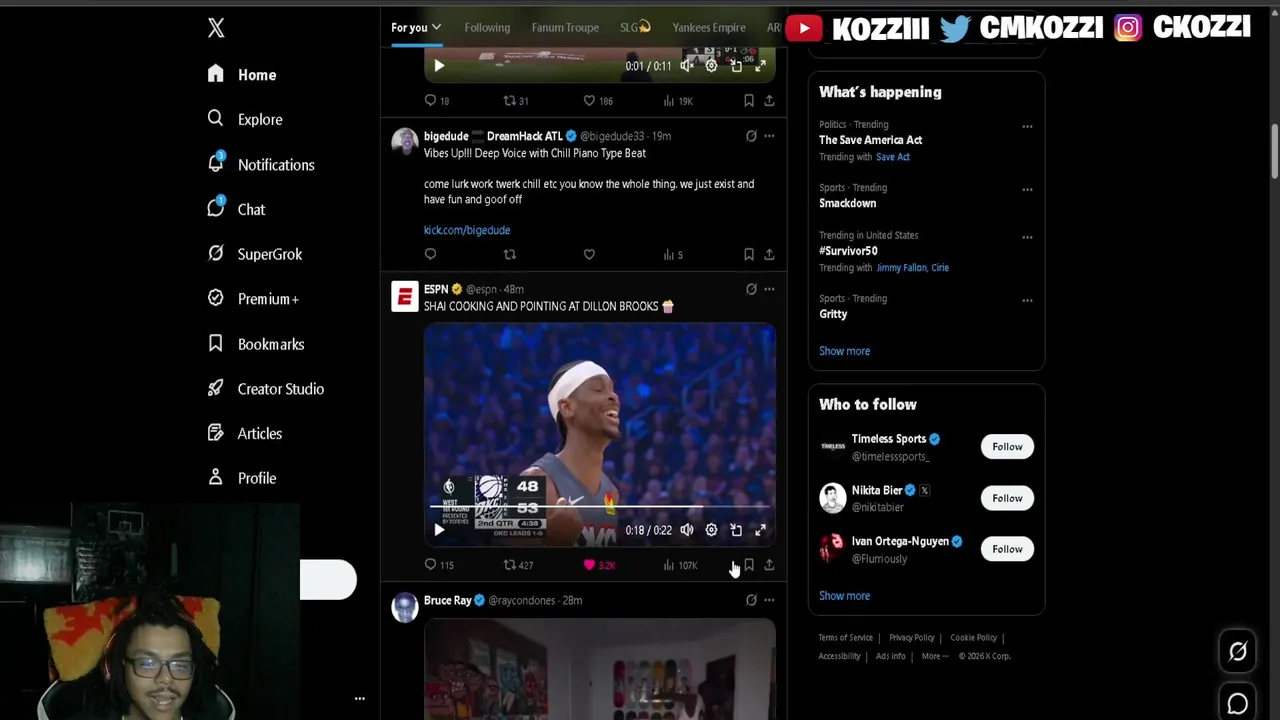Seek on the ESPN video progress bar
This screenshot has height=720, width=1280.
tap(600, 507)
